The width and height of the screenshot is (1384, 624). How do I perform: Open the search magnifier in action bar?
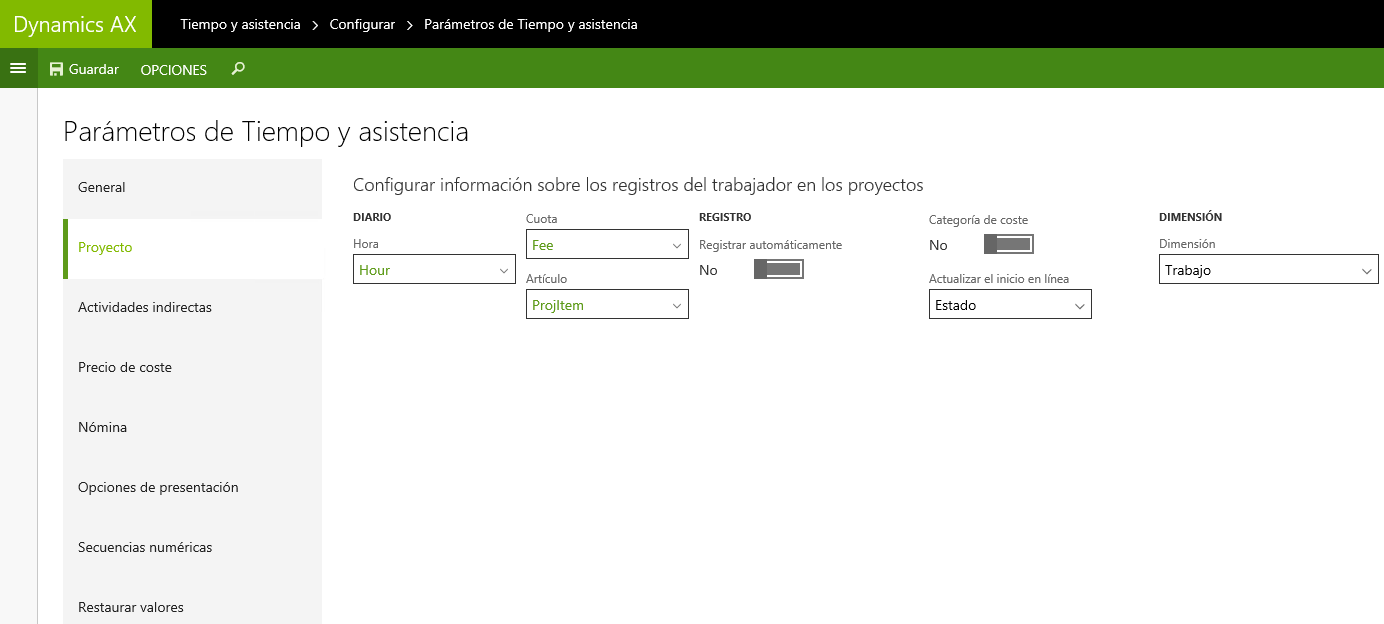click(238, 68)
